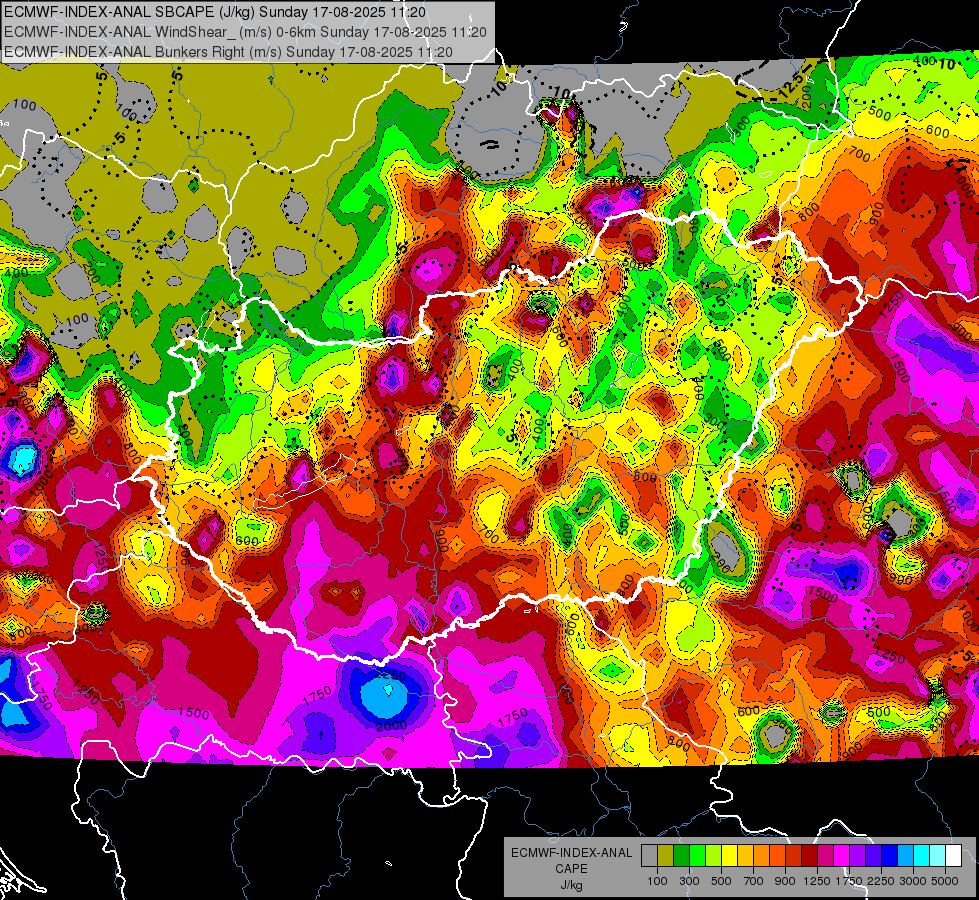979x900 pixels.
Task: Click the dark maroon-red legend swatch before 1250
Action: (x=809, y=855)
